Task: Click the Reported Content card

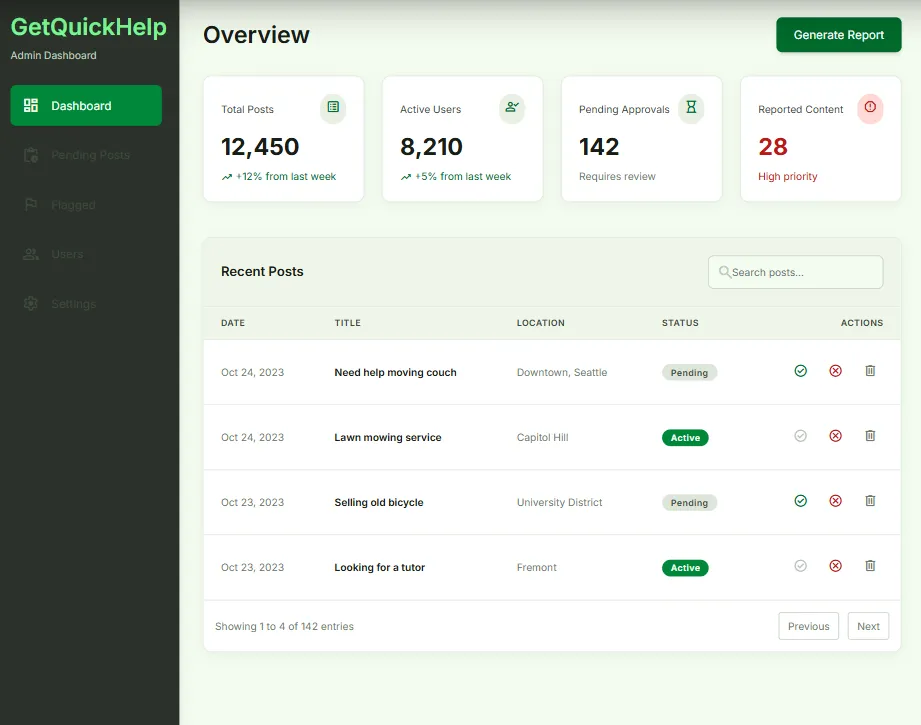Action: coord(821,139)
